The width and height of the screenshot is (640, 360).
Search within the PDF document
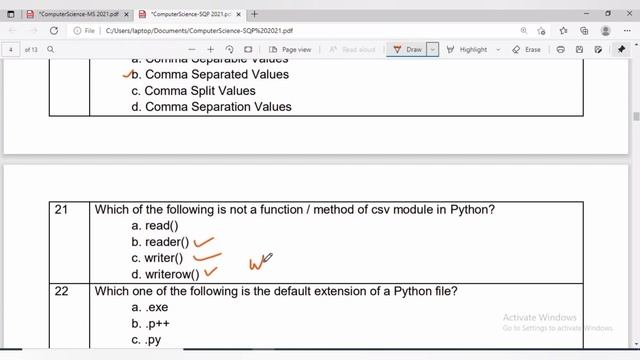(x=51, y=49)
